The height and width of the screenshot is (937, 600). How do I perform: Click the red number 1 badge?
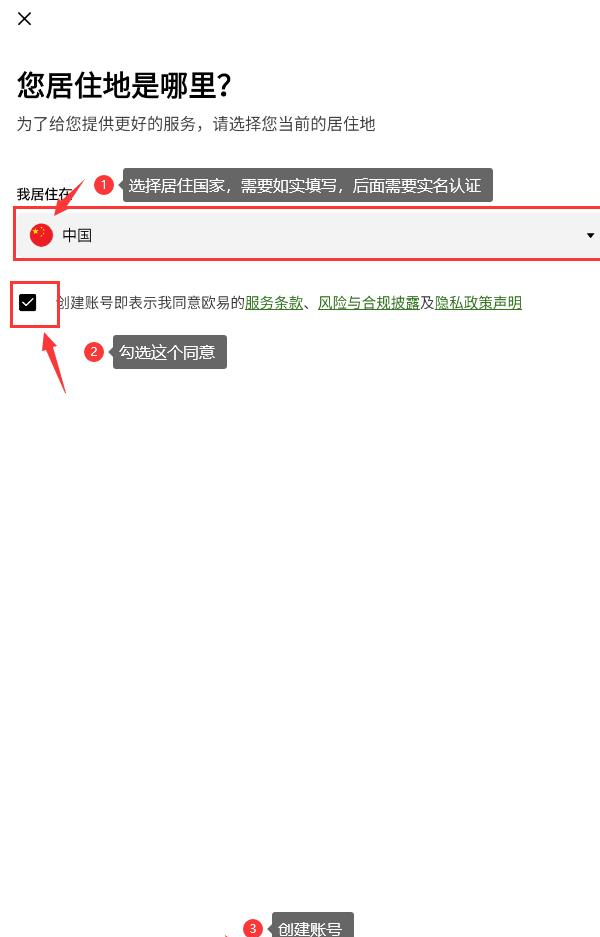tap(103, 185)
